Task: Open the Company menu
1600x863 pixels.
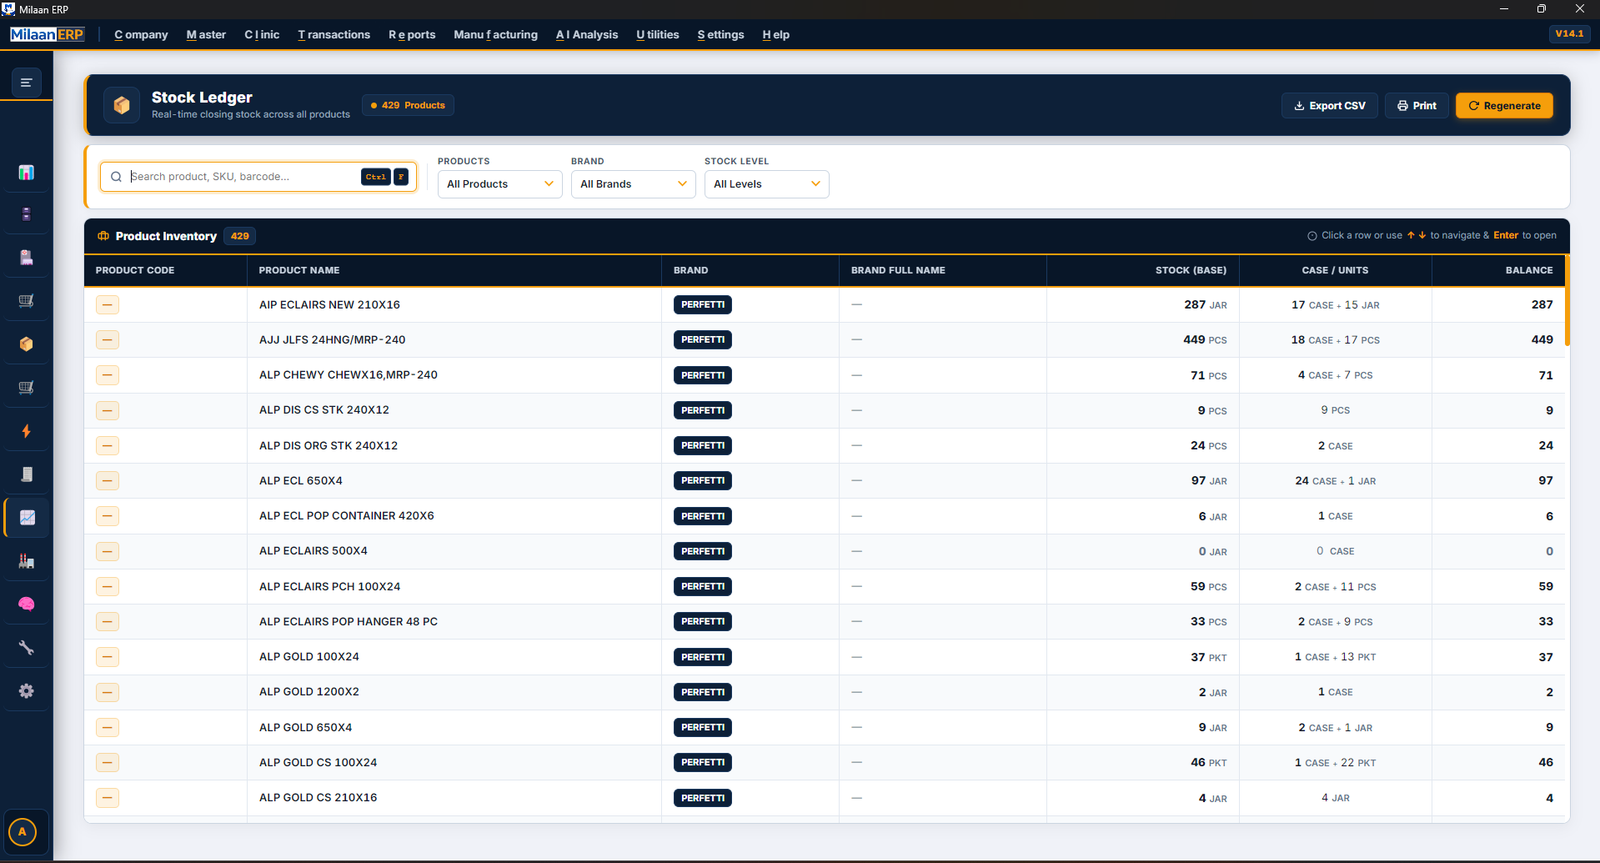Action: (141, 35)
